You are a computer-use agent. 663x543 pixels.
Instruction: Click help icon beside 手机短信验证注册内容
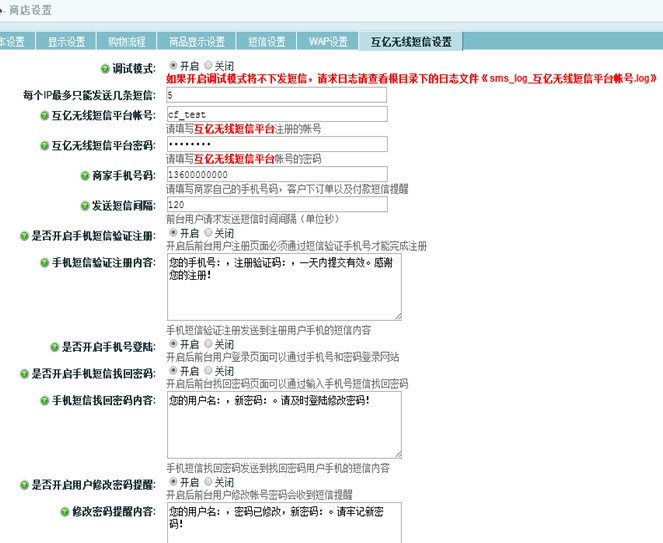[44, 263]
